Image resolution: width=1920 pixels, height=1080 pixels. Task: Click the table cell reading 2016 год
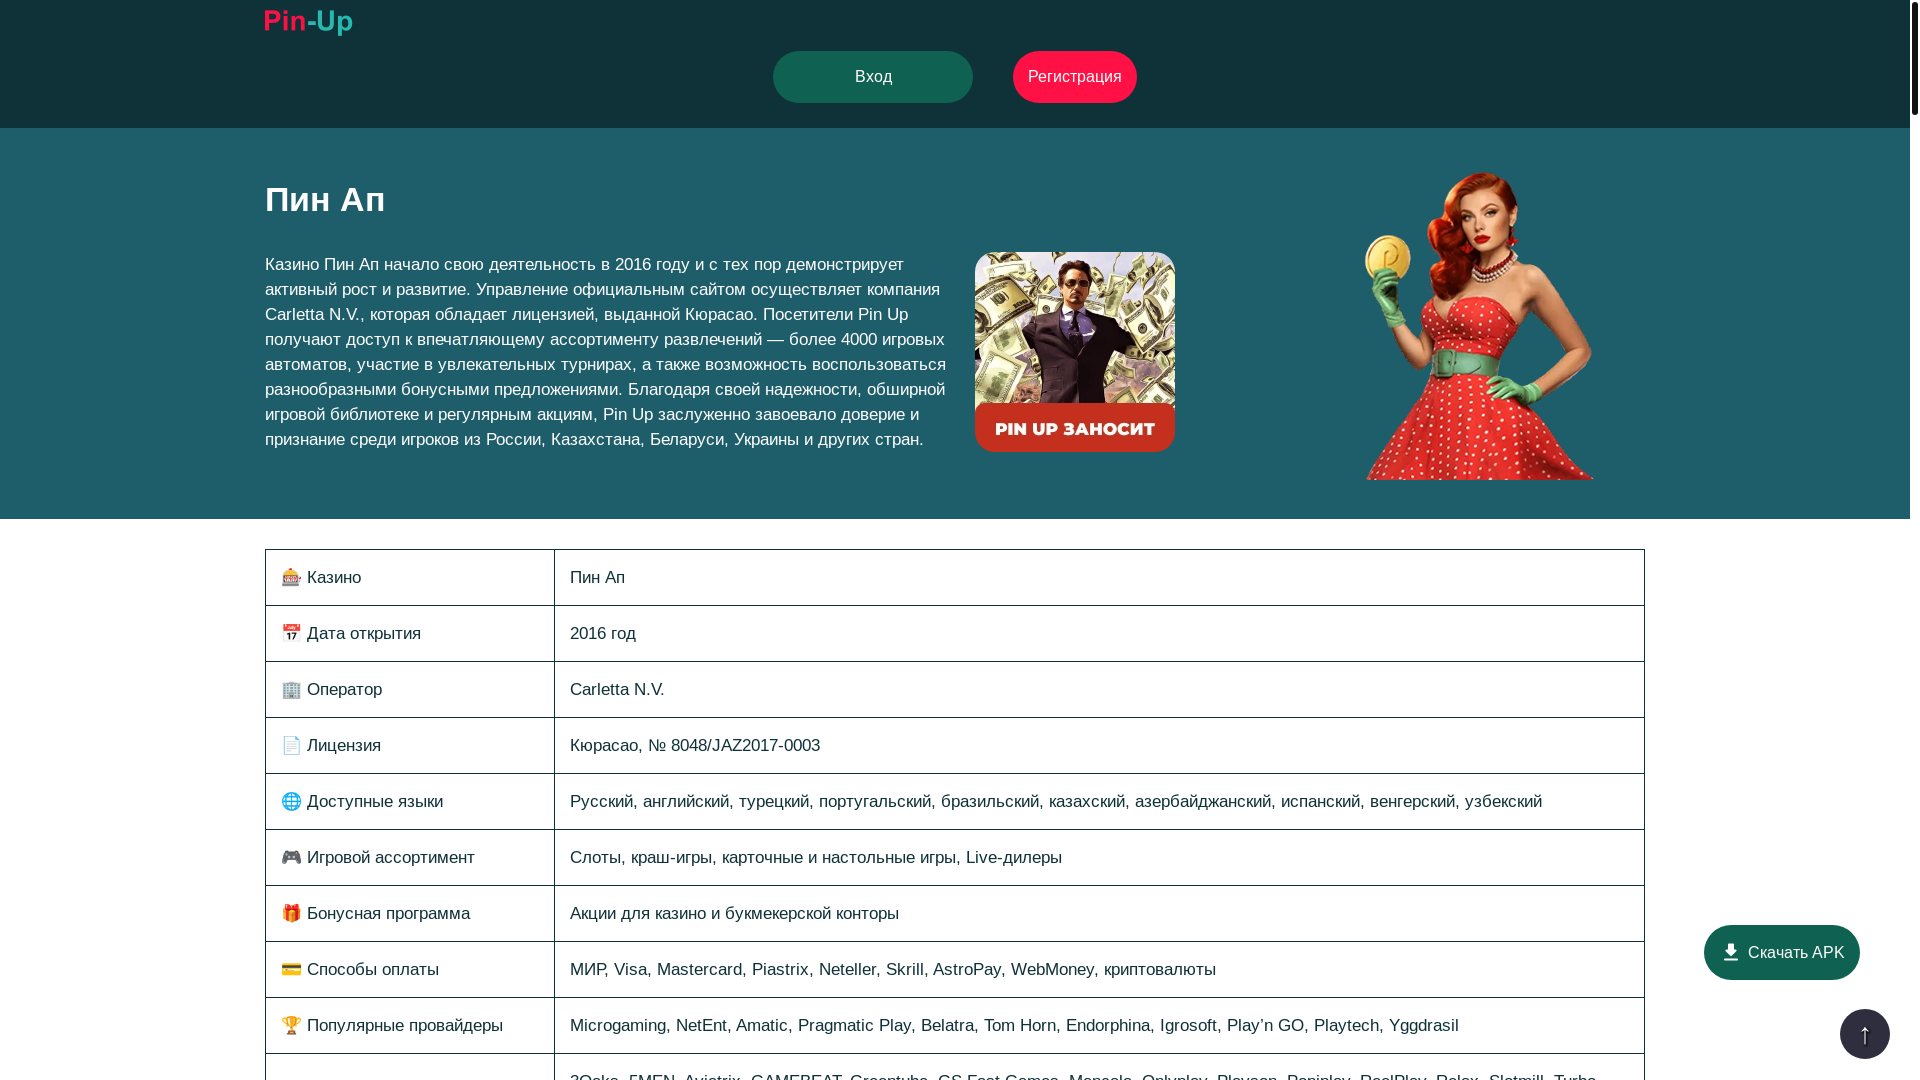click(1099, 633)
